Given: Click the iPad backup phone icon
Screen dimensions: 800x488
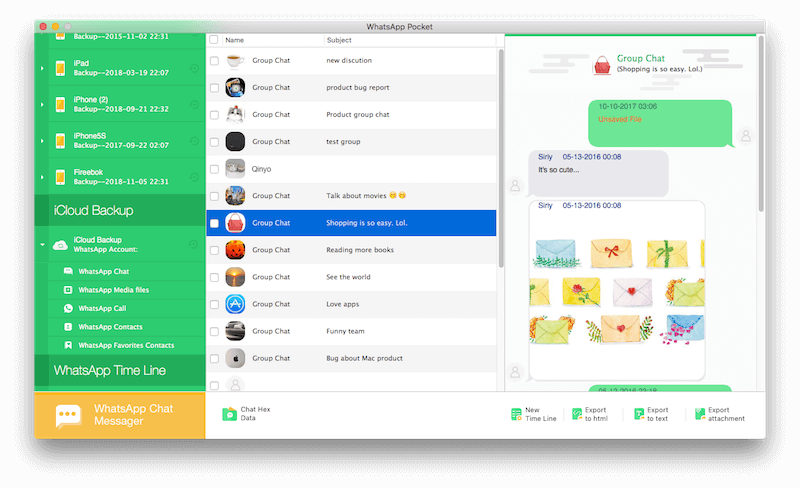Looking at the screenshot, I should (60, 68).
